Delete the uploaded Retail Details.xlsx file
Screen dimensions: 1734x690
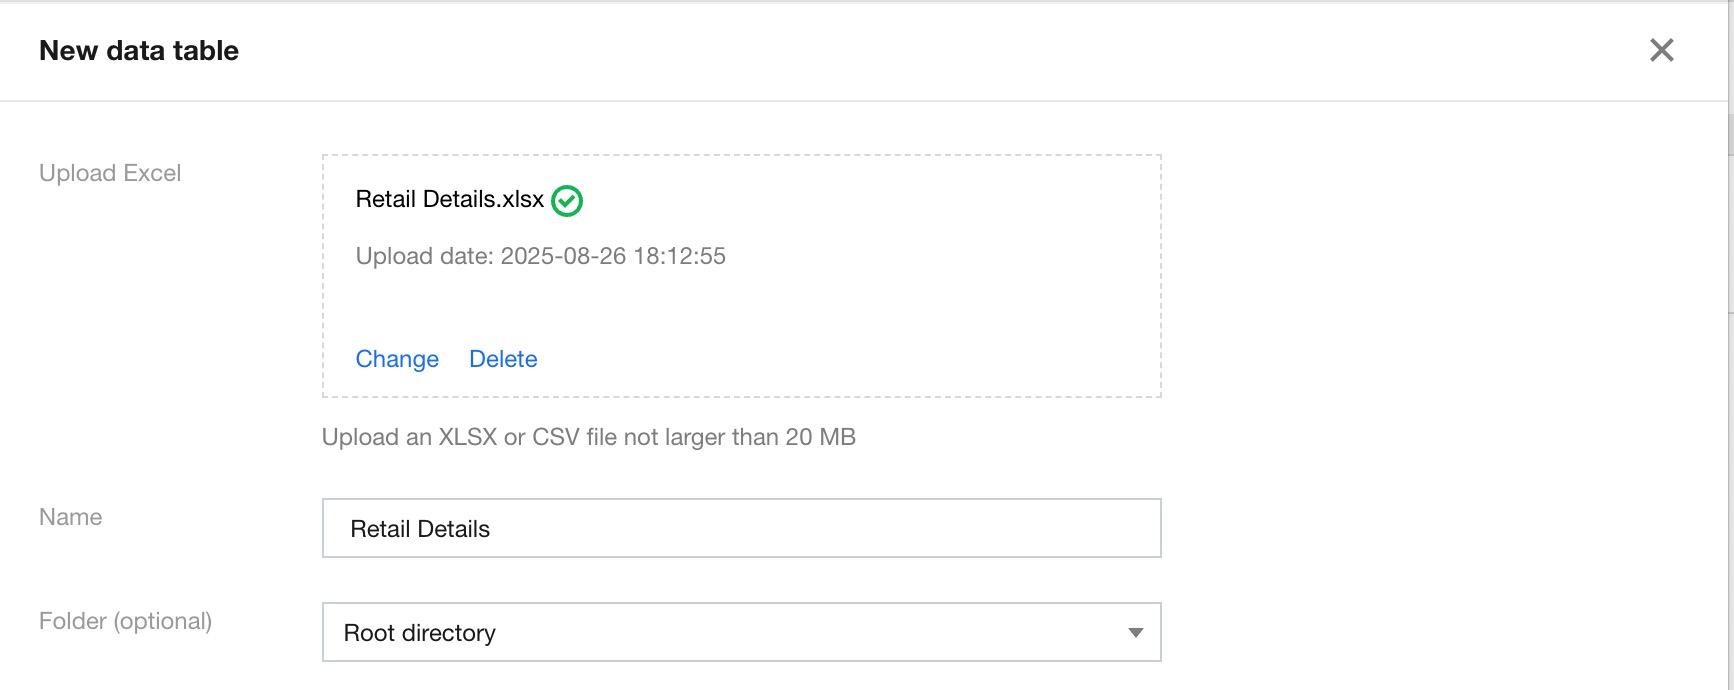pyautogui.click(x=503, y=359)
